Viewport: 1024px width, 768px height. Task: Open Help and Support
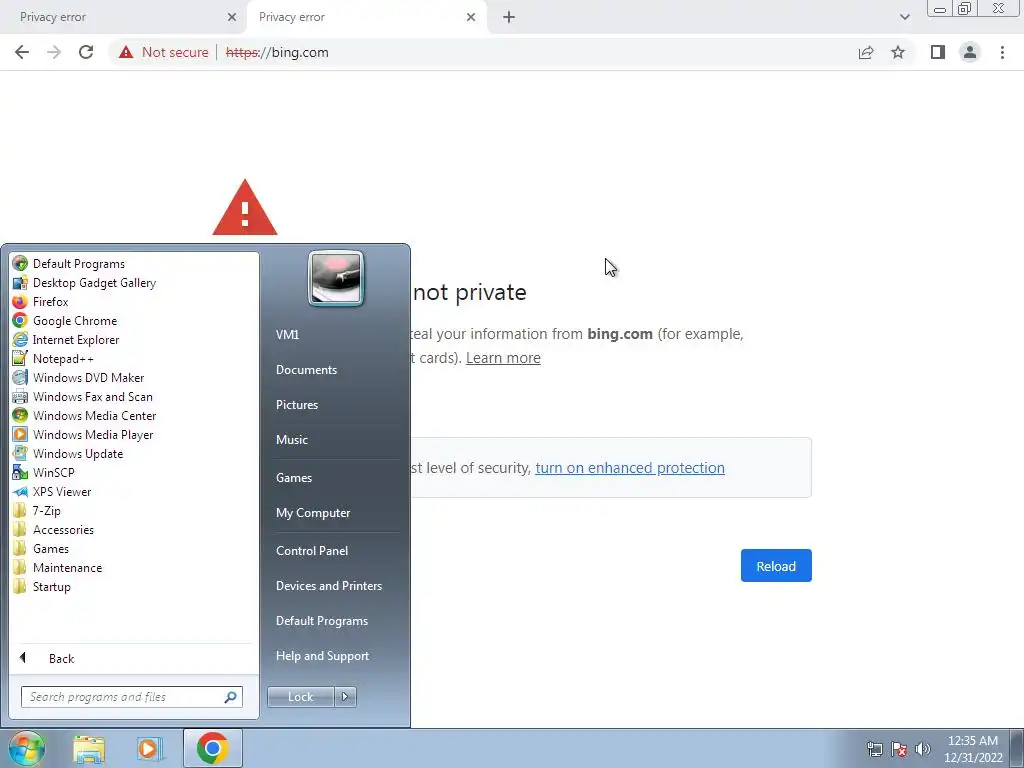(x=335, y=656)
